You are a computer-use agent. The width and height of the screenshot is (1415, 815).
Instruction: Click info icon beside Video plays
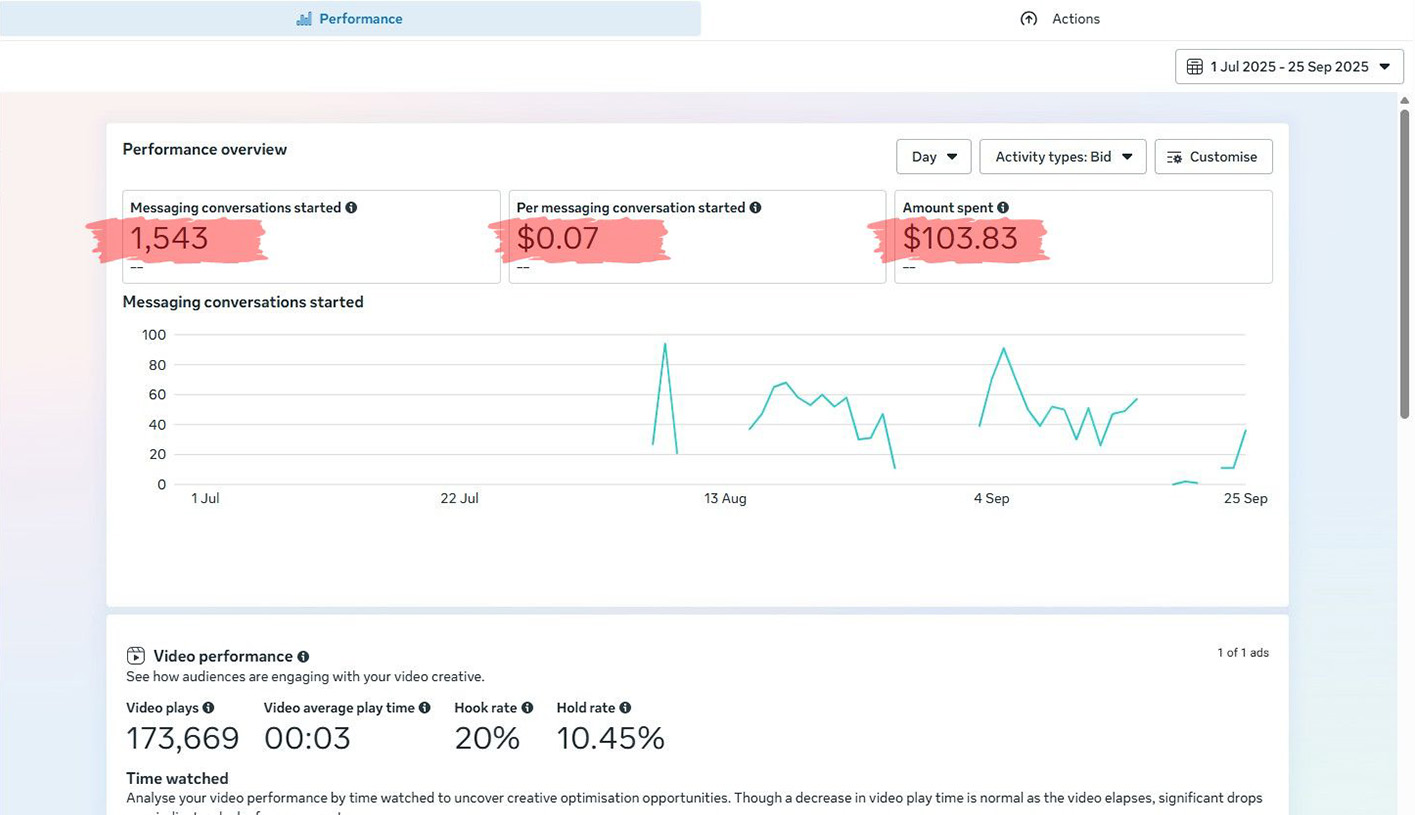pyautogui.click(x=209, y=708)
